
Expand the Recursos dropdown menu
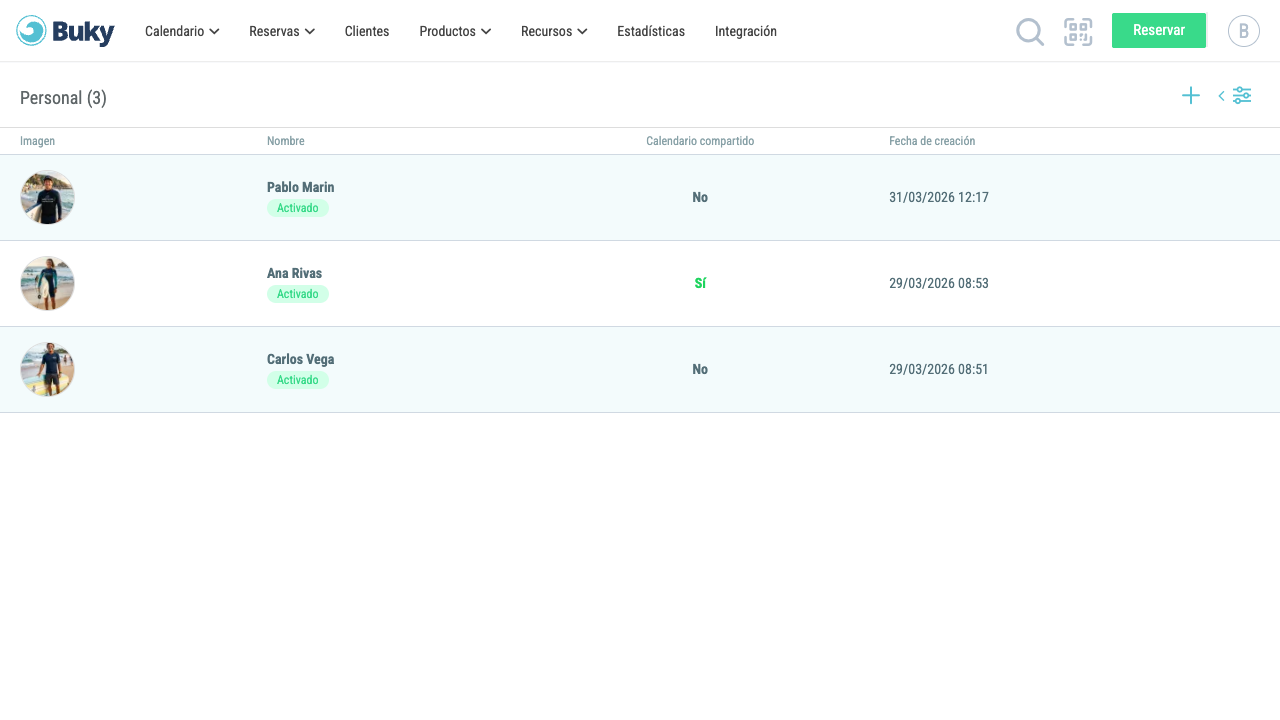[x=554, y=31]
